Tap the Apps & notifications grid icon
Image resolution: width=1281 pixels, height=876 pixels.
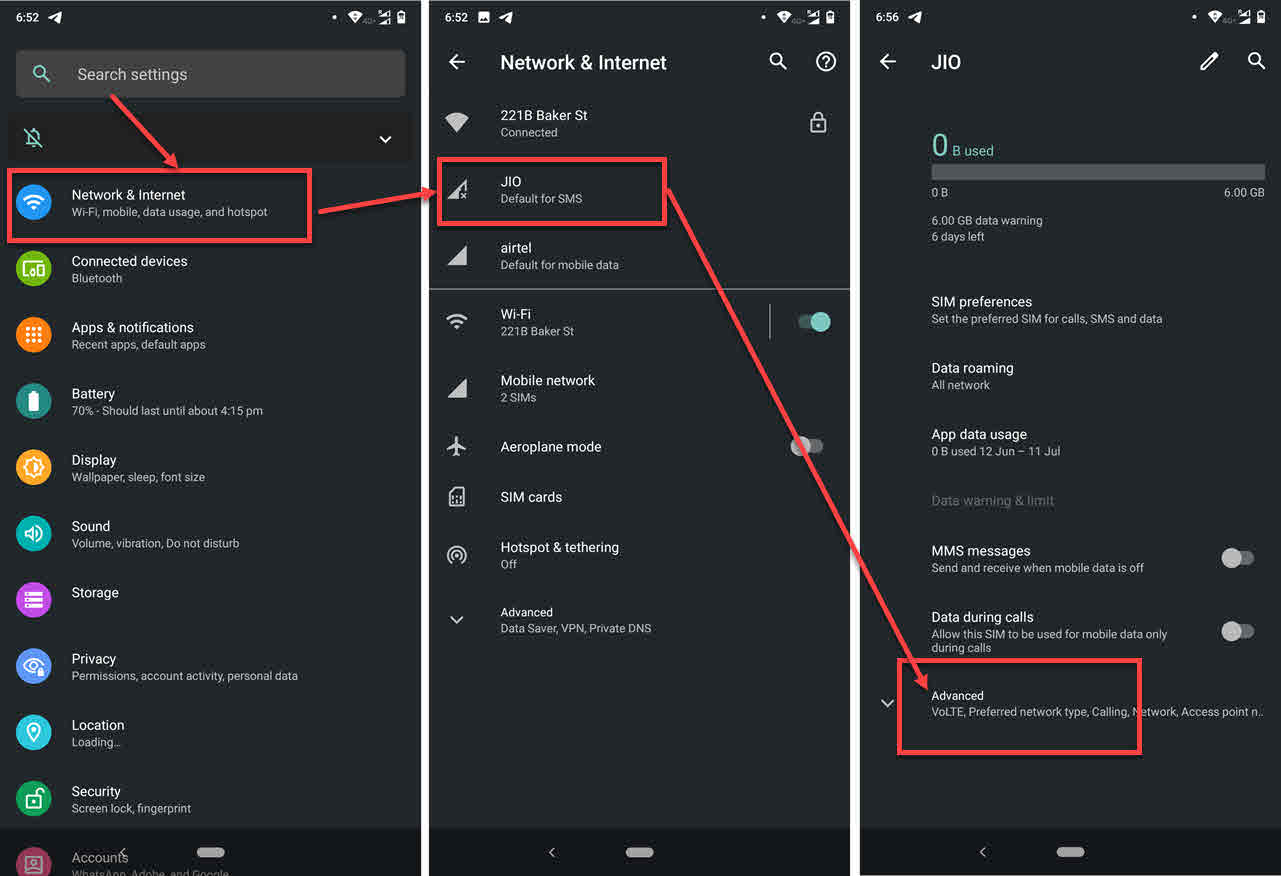34,335
